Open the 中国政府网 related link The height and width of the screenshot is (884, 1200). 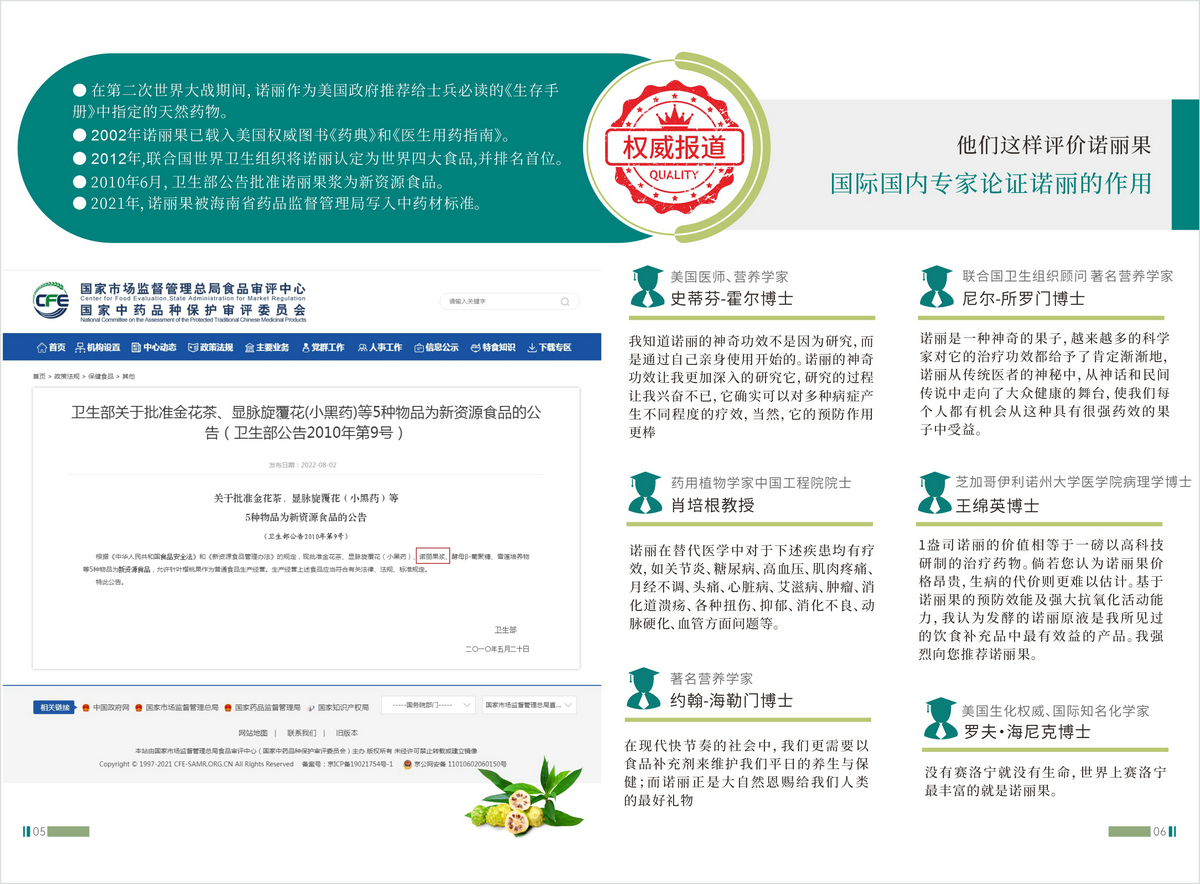106,707
